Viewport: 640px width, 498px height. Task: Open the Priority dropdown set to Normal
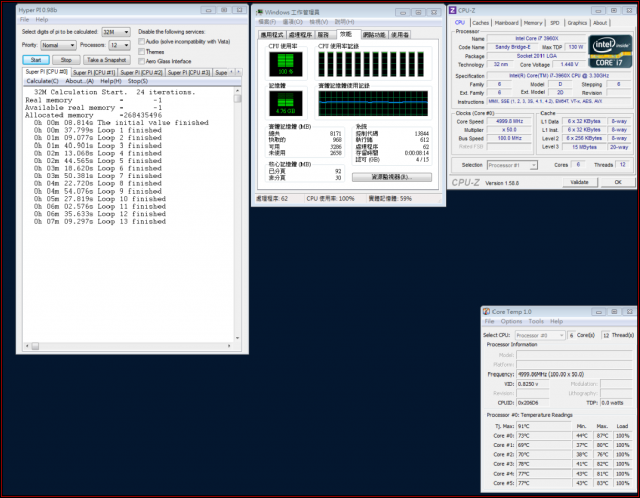coord(58,45)
